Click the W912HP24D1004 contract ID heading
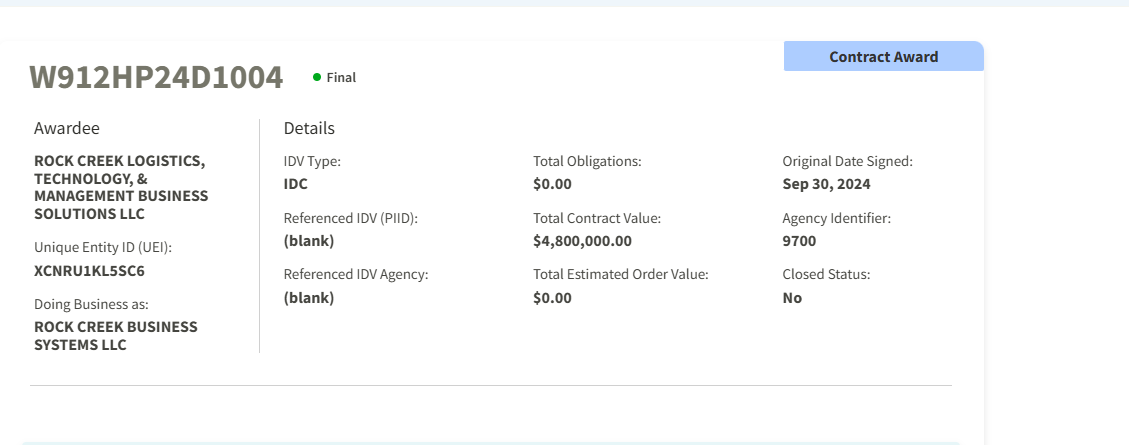The image size is (1129, 445). point(156,77)
